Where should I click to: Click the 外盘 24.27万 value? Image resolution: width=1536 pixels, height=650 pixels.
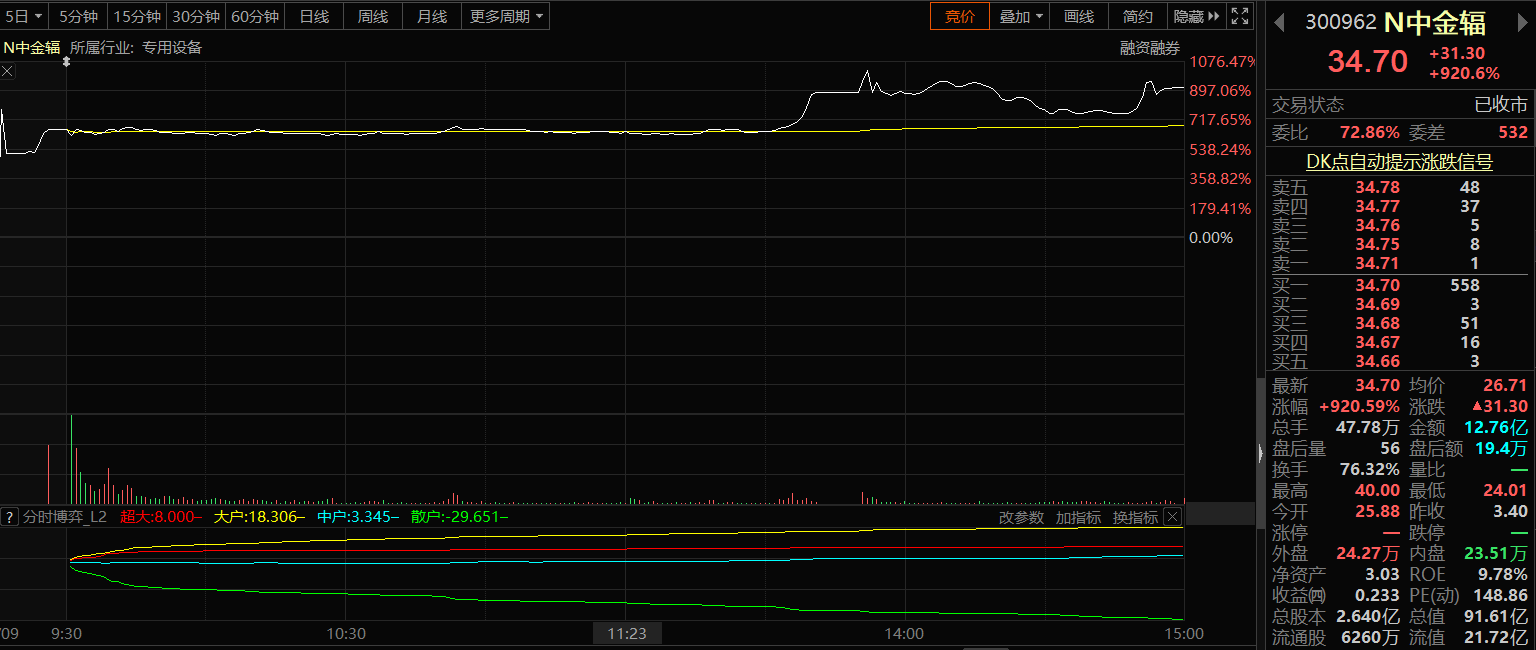[1367, 553]
